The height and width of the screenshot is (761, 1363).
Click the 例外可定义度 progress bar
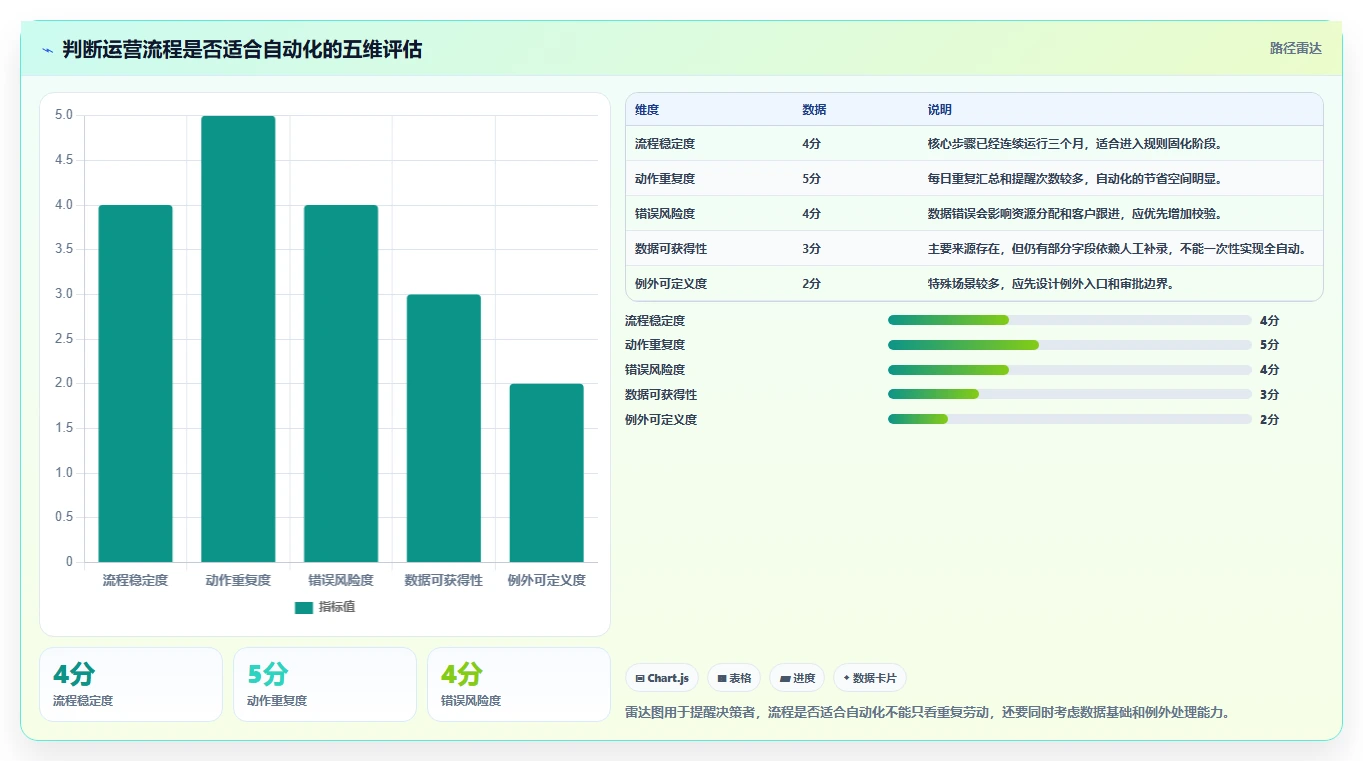pos(1070,419)
